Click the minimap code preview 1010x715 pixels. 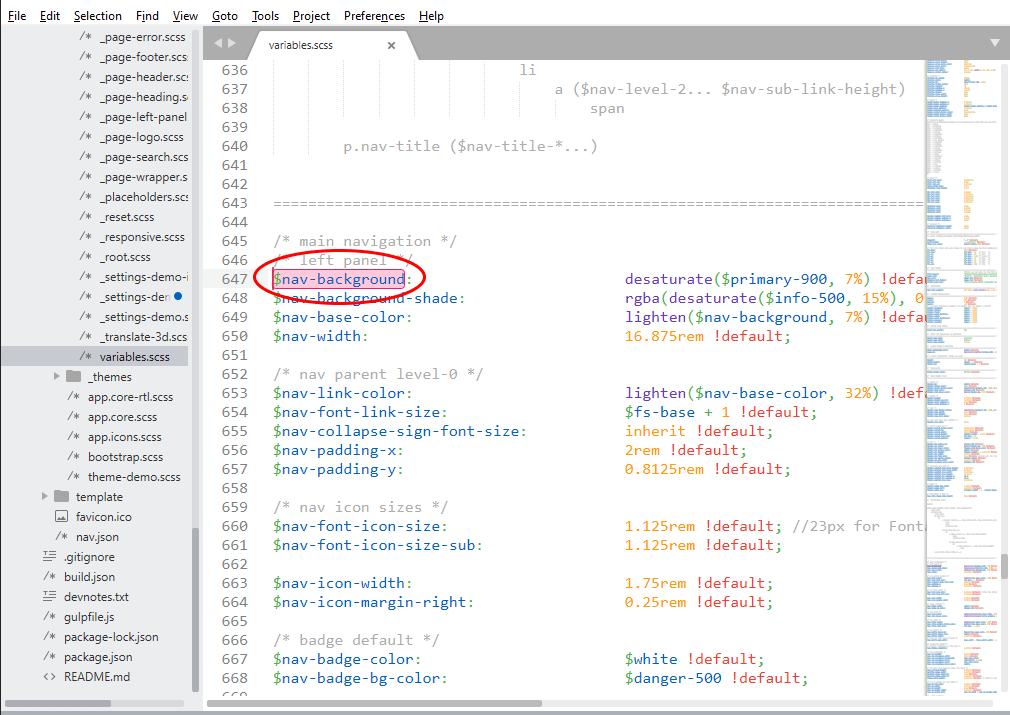[x=962, y=300]
